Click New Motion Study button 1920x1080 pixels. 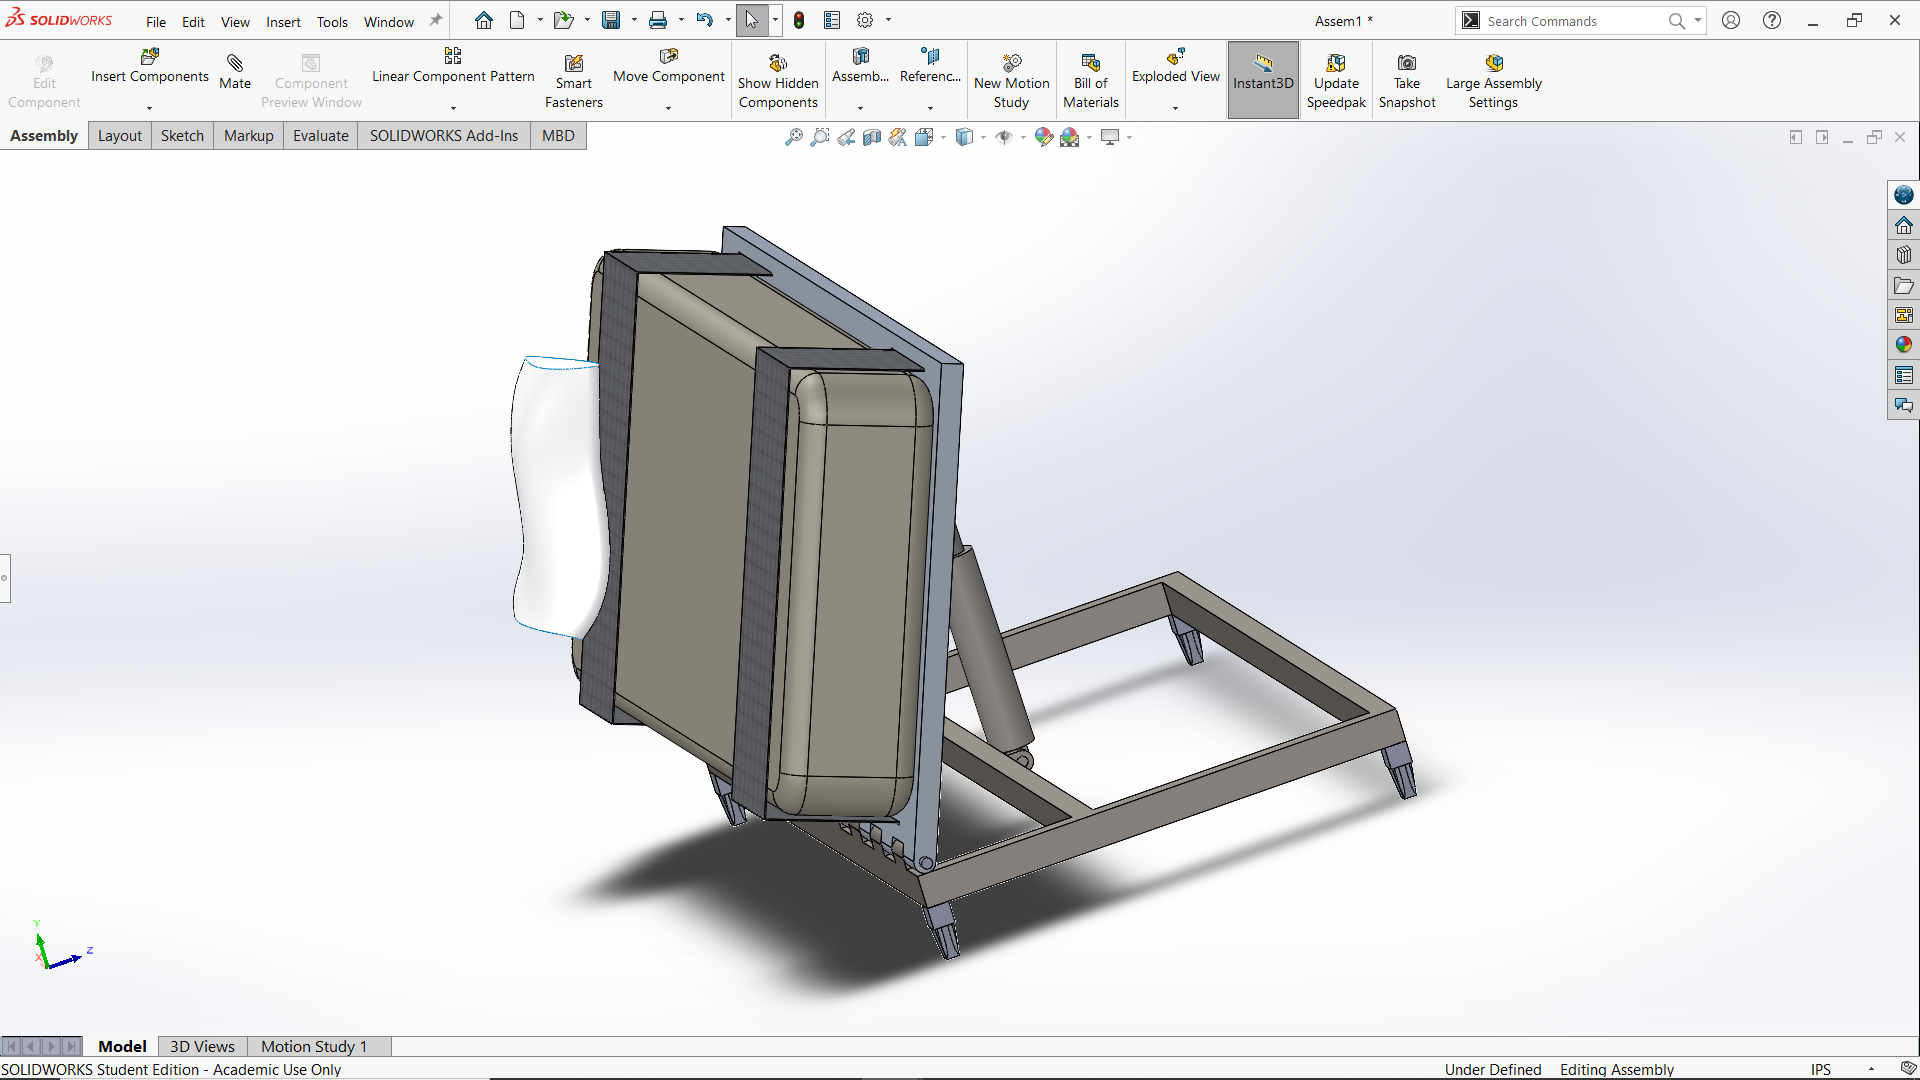1011,82
